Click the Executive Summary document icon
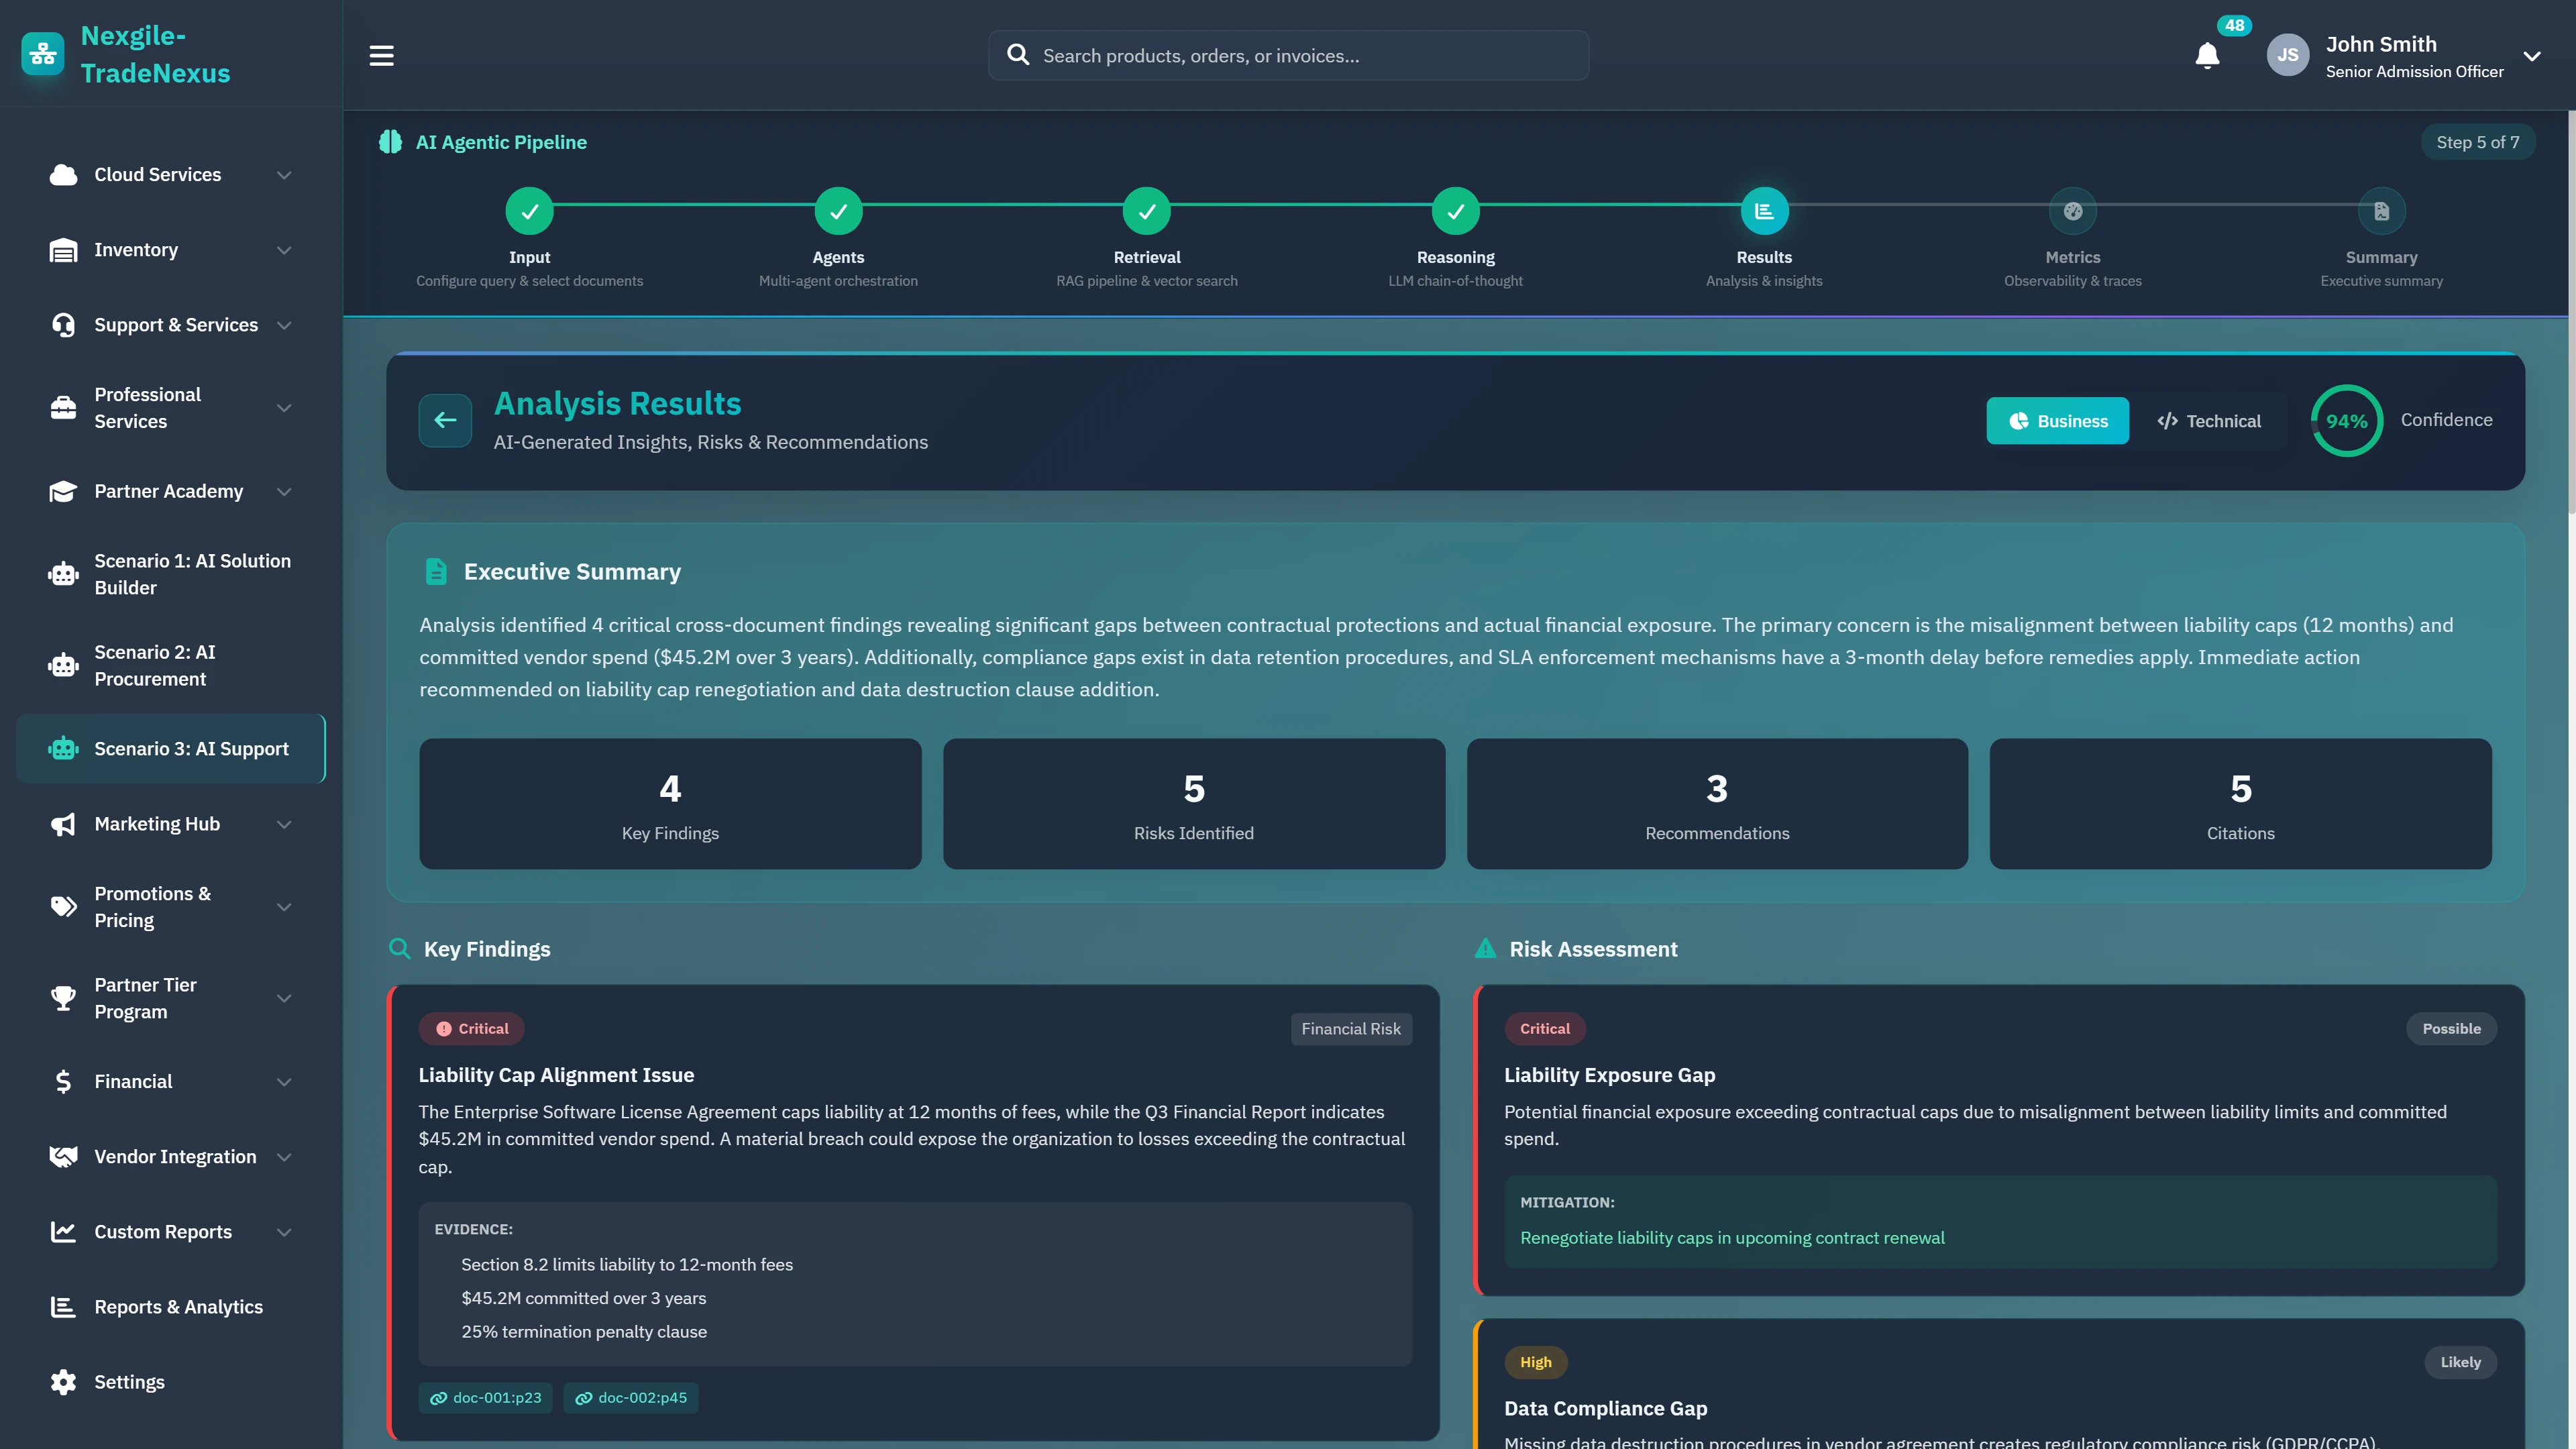 pos(435,571)
